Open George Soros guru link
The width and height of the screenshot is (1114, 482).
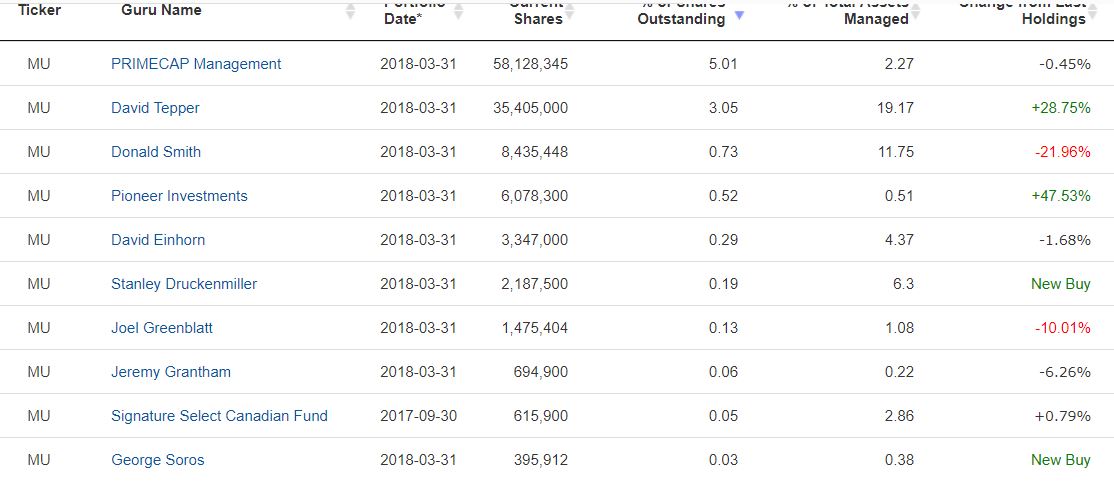[x=158, y=460]
